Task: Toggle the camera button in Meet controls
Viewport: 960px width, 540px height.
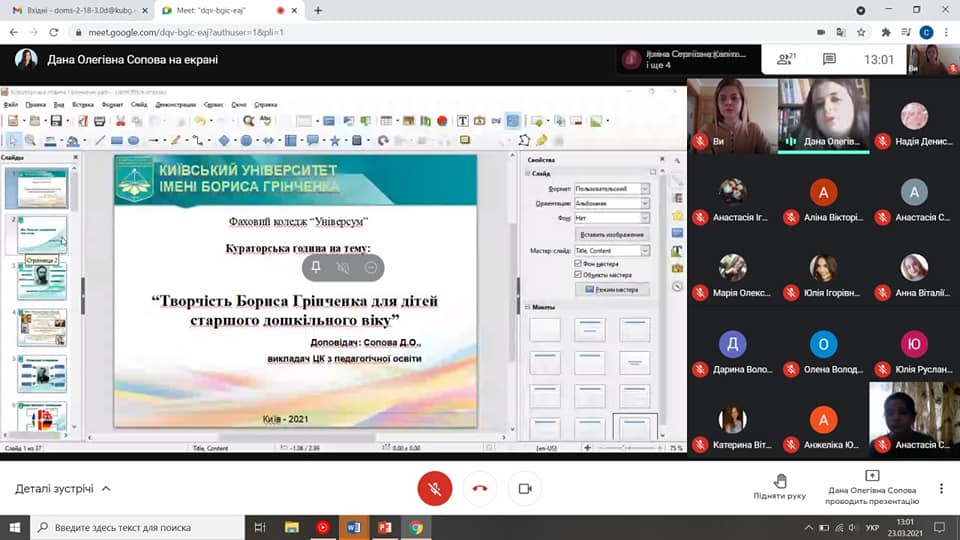Action: [x=524, y=488]
